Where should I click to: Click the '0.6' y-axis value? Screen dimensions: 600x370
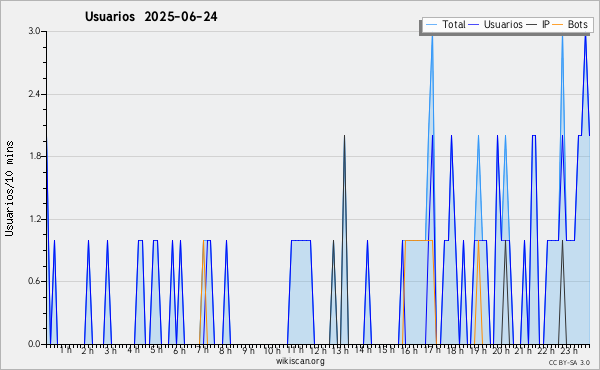(34, 281)
